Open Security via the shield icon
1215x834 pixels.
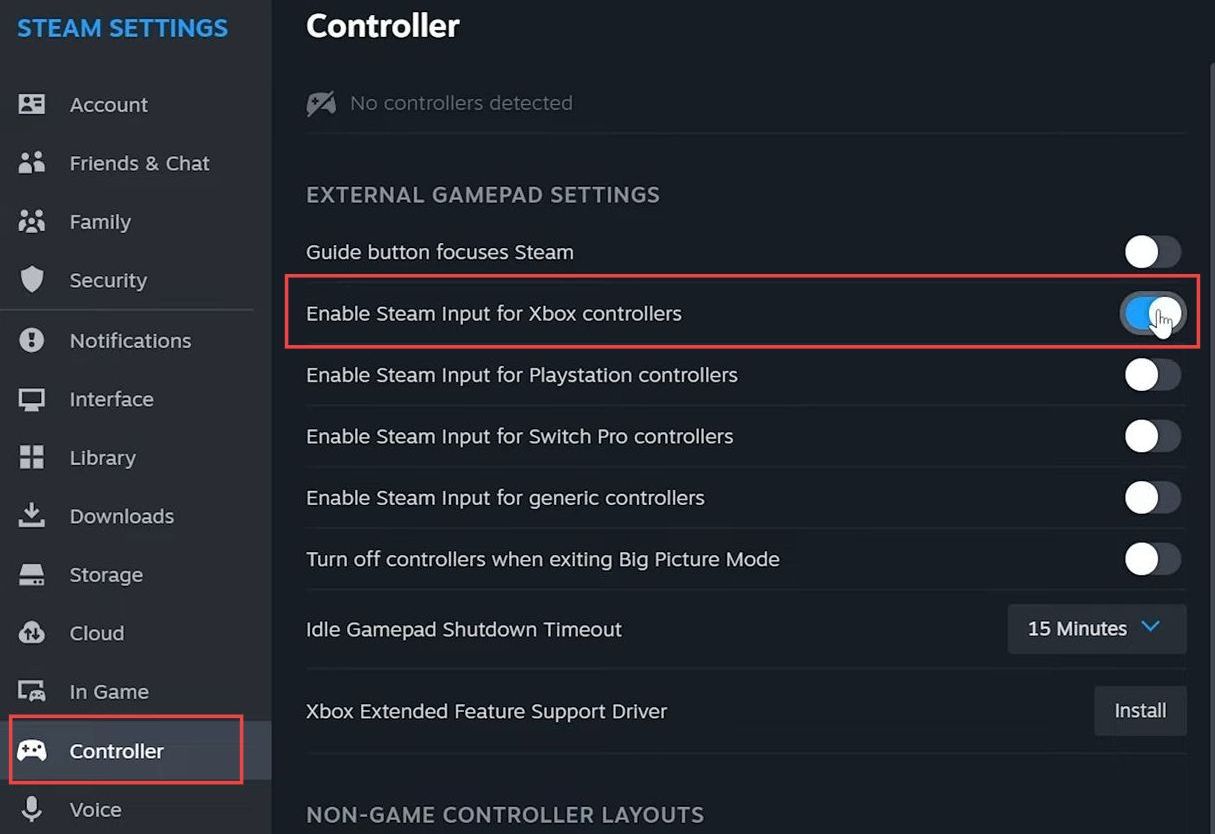click(30, 281)
